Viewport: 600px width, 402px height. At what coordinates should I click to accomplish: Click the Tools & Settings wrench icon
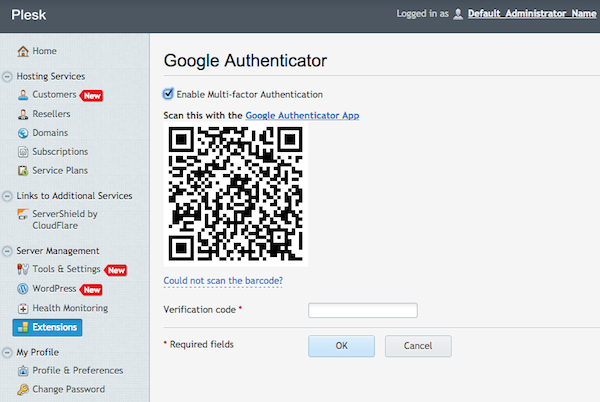coord(23,269)
